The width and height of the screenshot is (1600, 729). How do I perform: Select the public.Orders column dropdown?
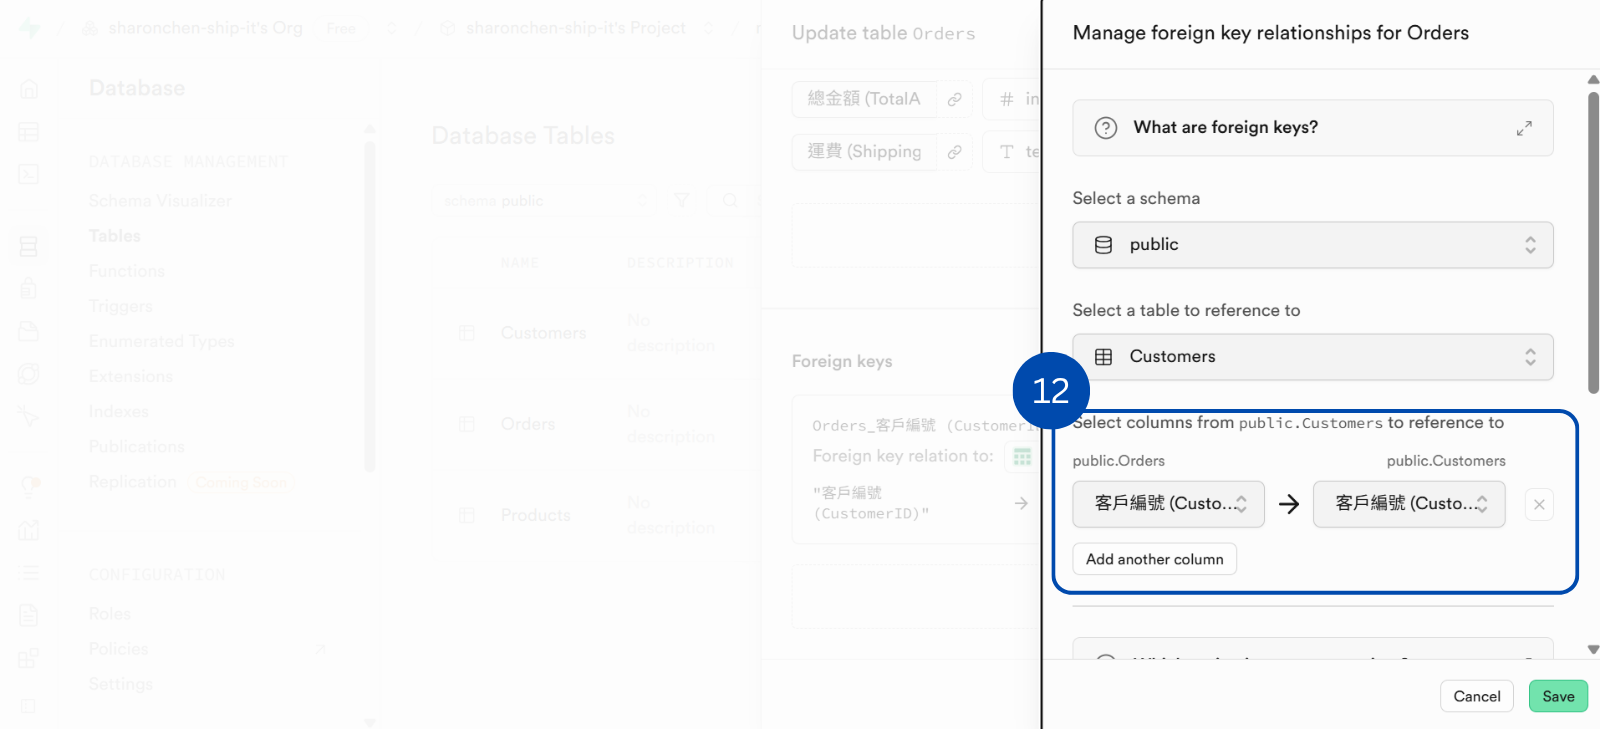pos(1168,504)
